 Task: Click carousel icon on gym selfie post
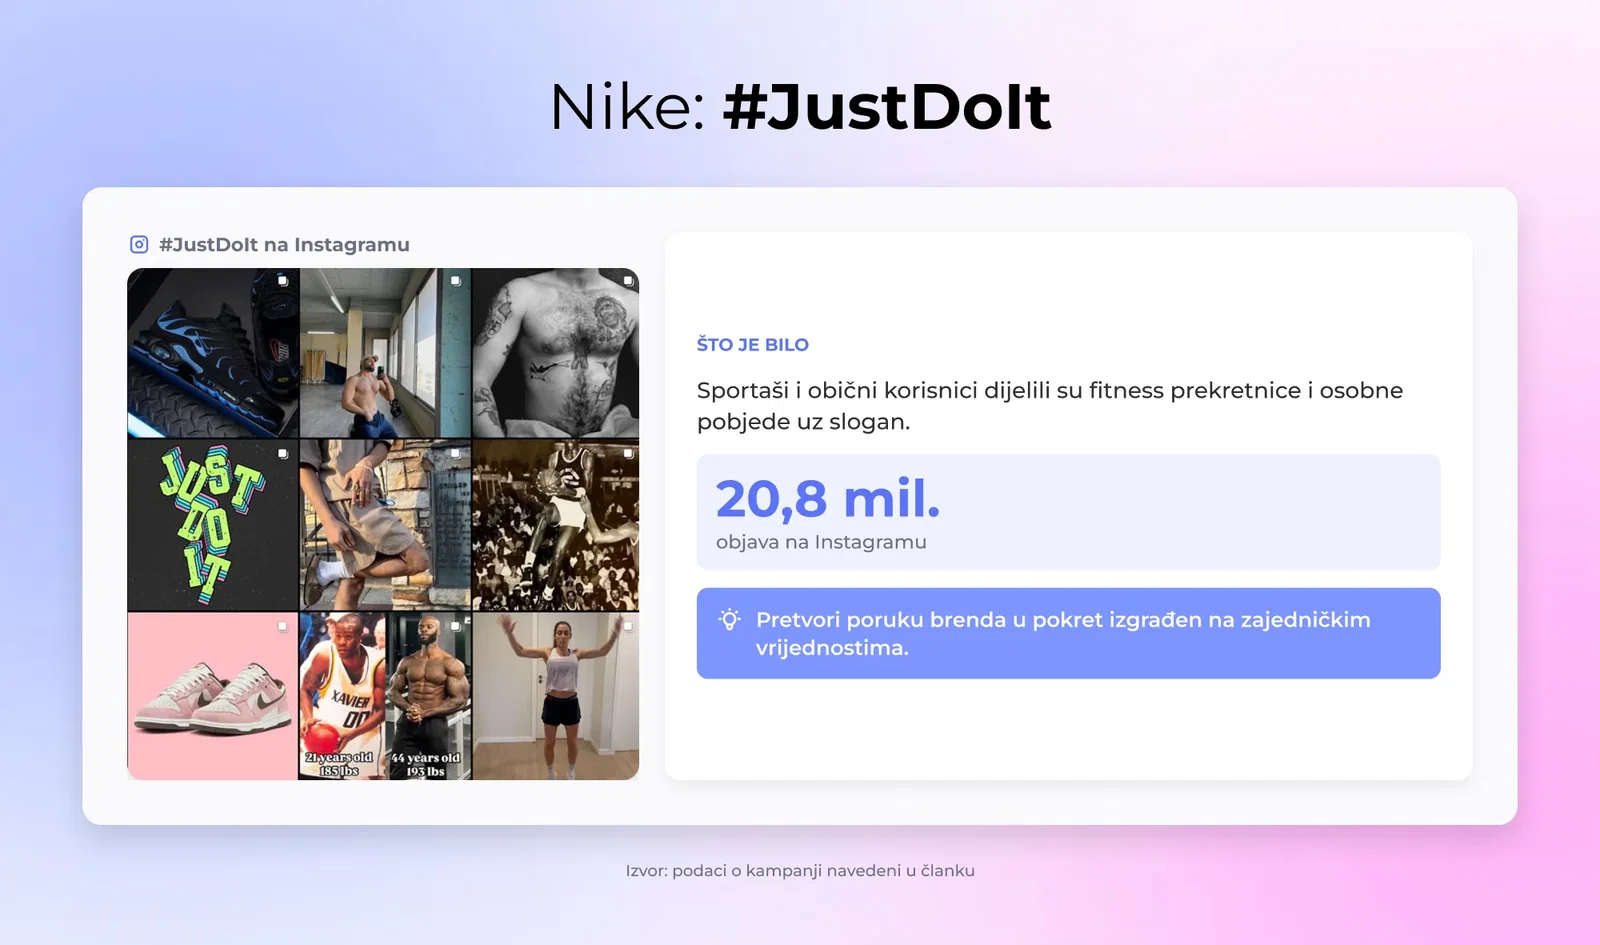point(456,281)
